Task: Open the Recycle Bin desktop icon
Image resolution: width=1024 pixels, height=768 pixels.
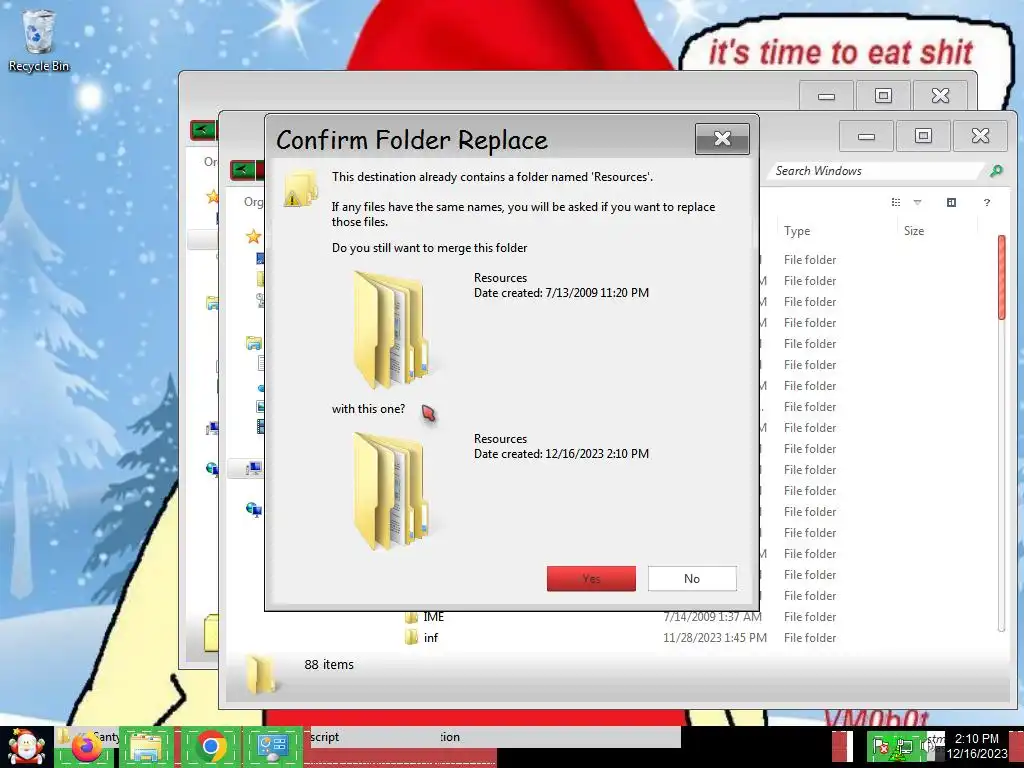Action: click(x=39, y=40)
